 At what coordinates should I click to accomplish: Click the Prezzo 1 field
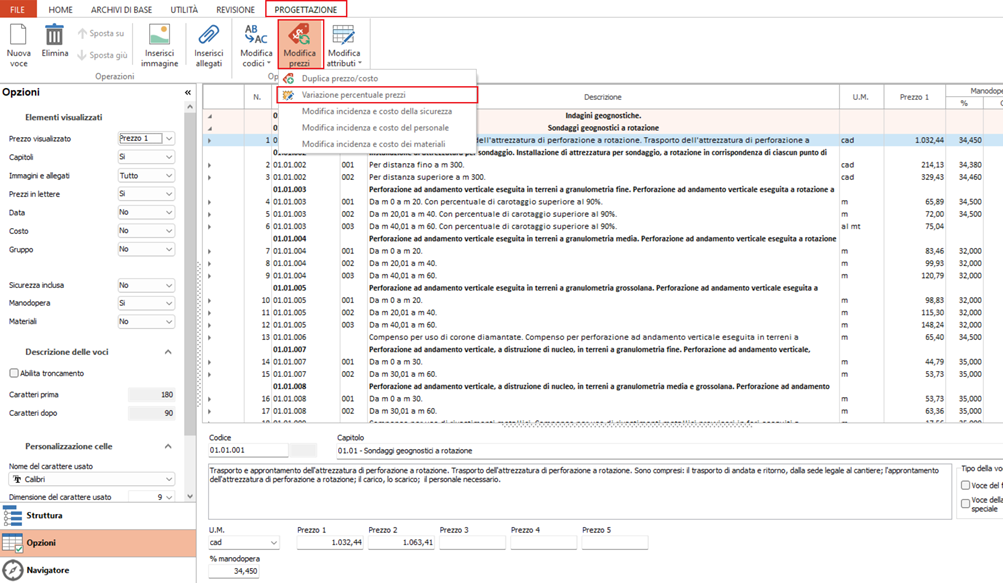[330, 543]
